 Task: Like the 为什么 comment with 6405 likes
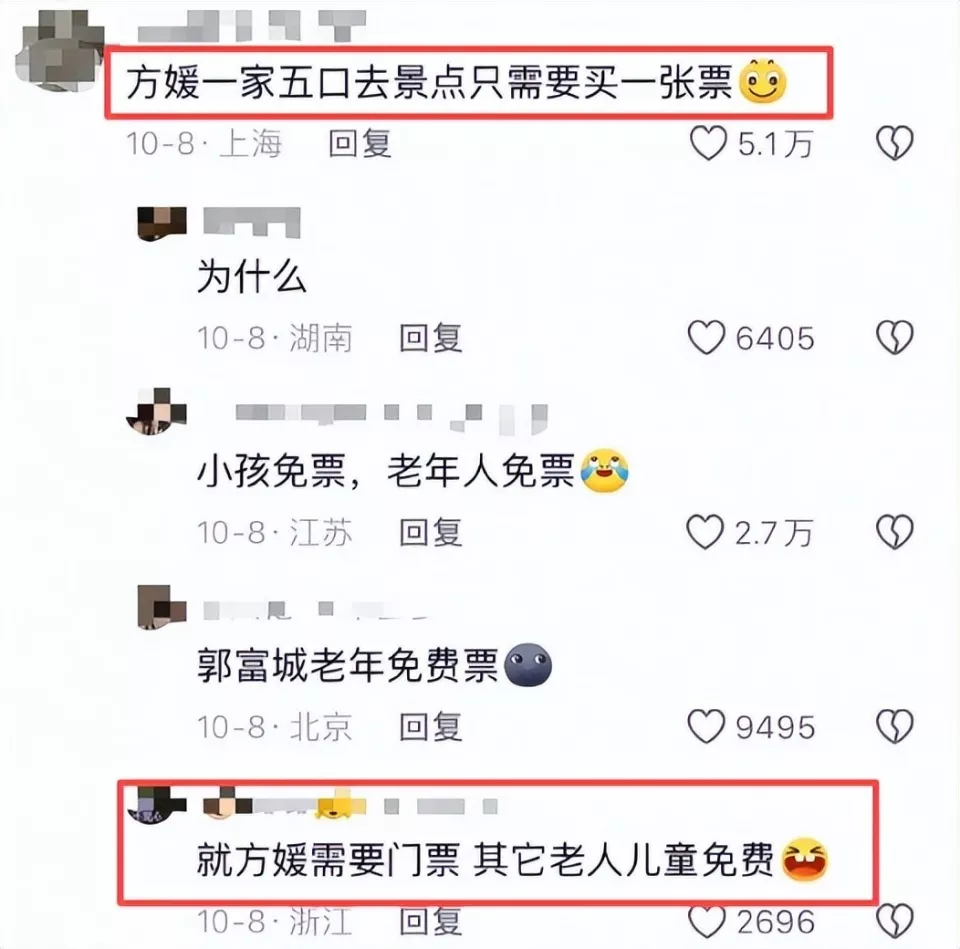[x=707, y=337]
